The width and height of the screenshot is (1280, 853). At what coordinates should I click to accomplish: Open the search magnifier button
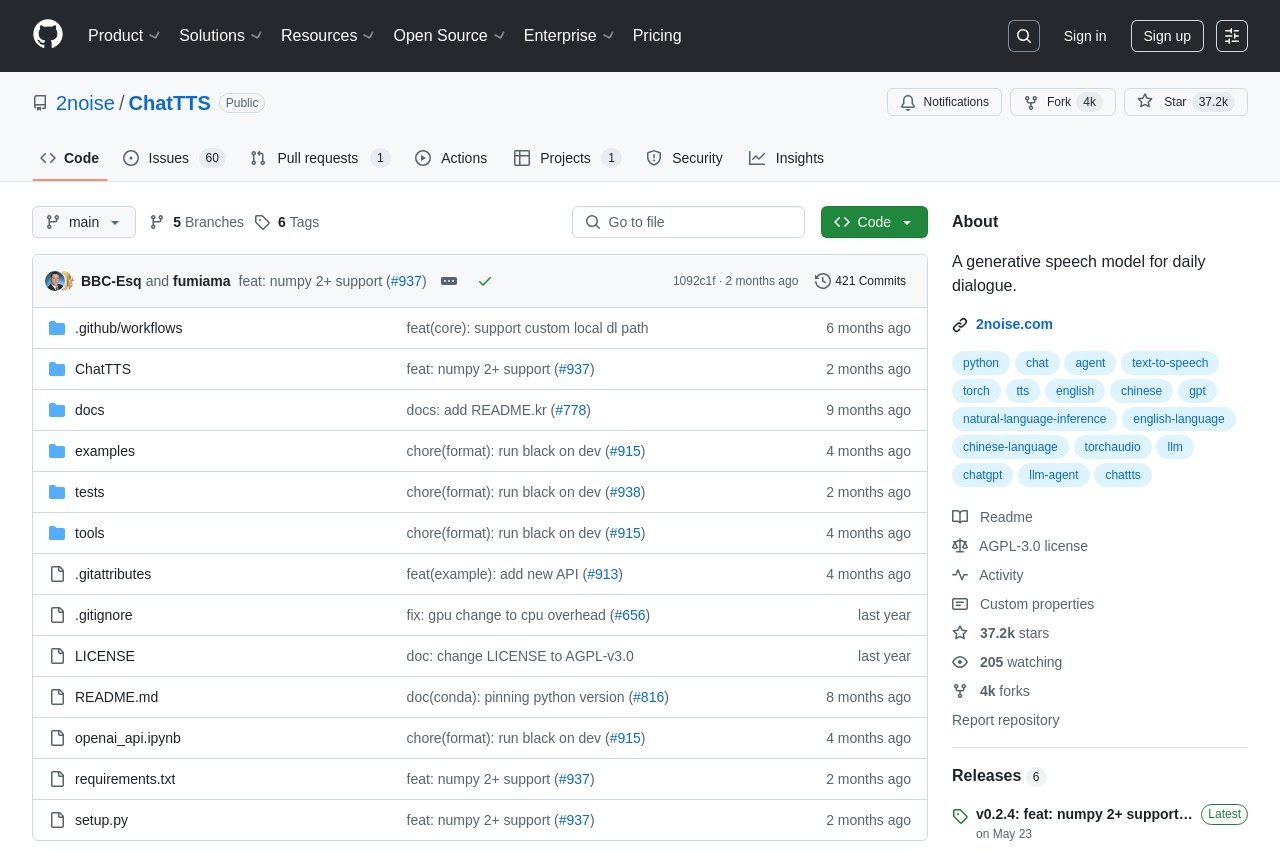tap(1024, 36)
